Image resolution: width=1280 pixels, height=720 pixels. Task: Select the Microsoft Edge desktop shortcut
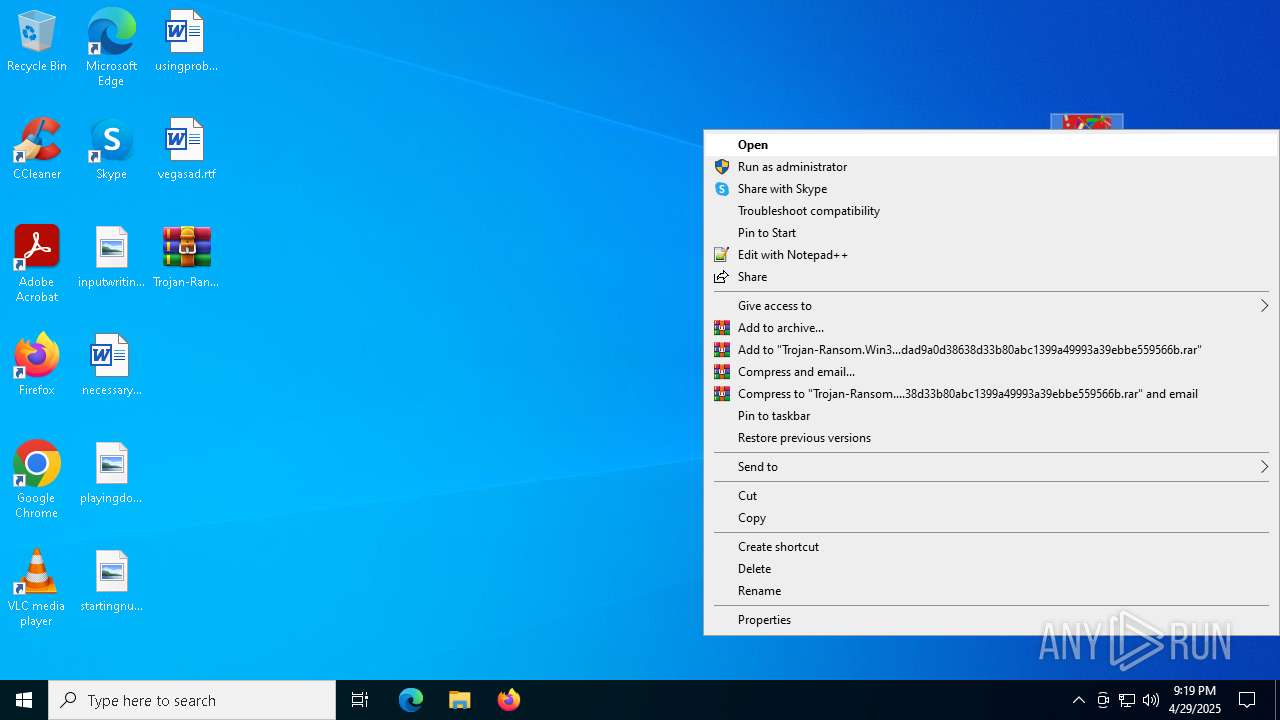111,48
